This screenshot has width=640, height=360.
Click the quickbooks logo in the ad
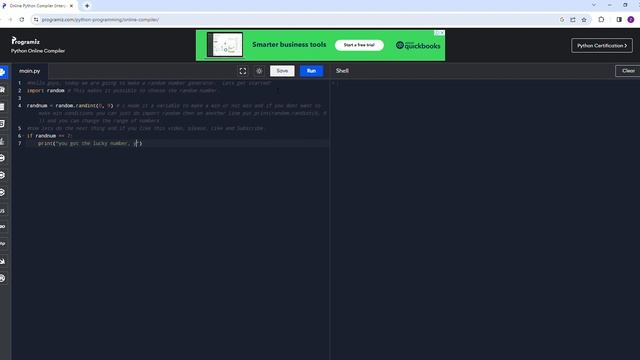pos(418,45)
